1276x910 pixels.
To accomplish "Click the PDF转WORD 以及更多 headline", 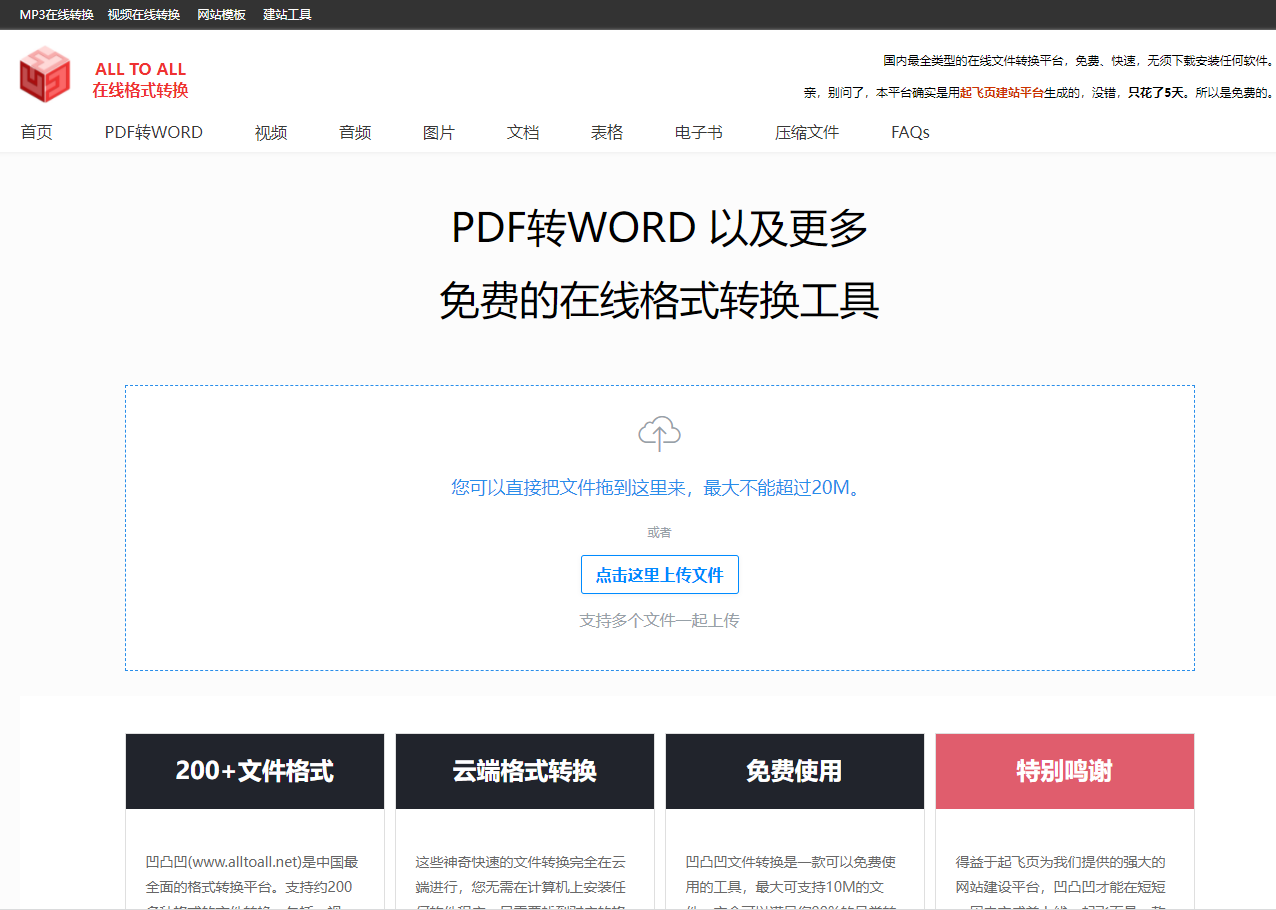I will point(660,228).
